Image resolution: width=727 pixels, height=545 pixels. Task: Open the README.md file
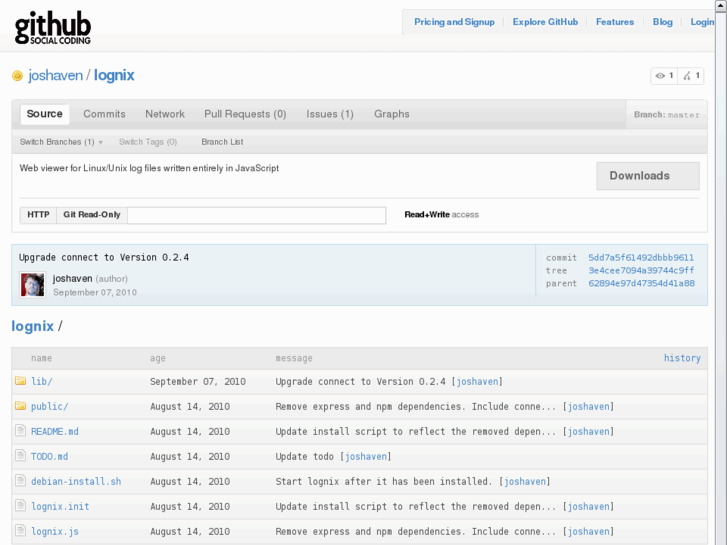(55, 431)
